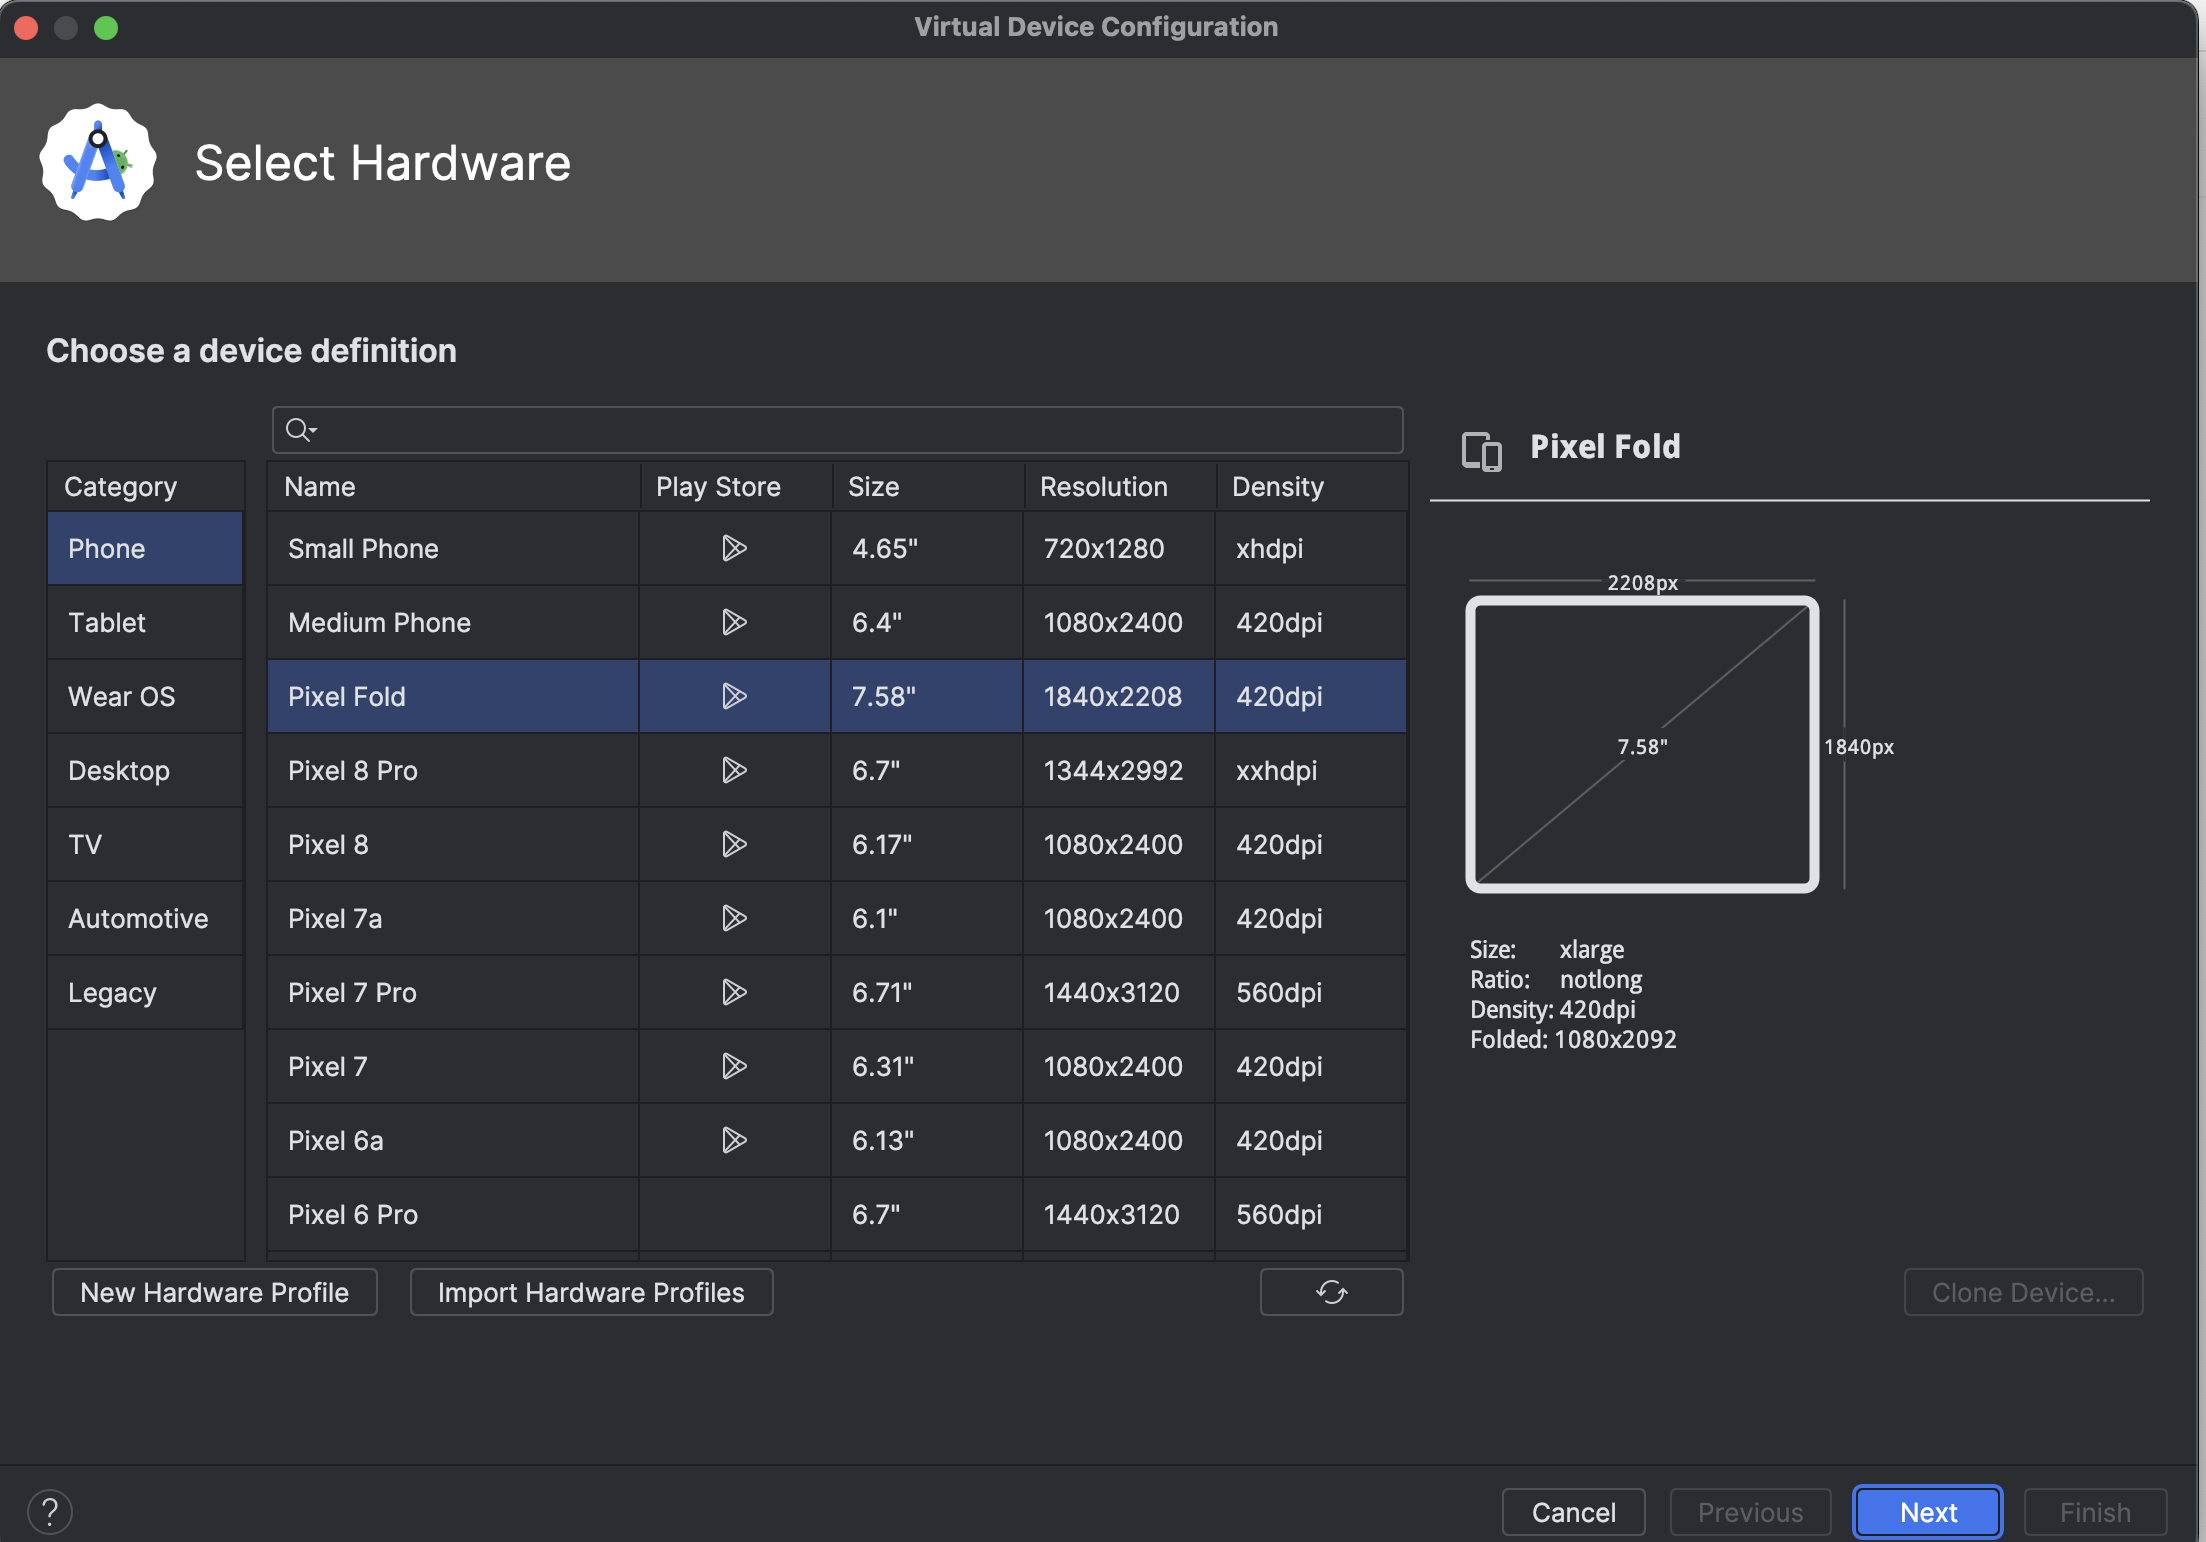
Task: Click the Folded: 1080x2092 detail text
Action: click(1573, 1039)
